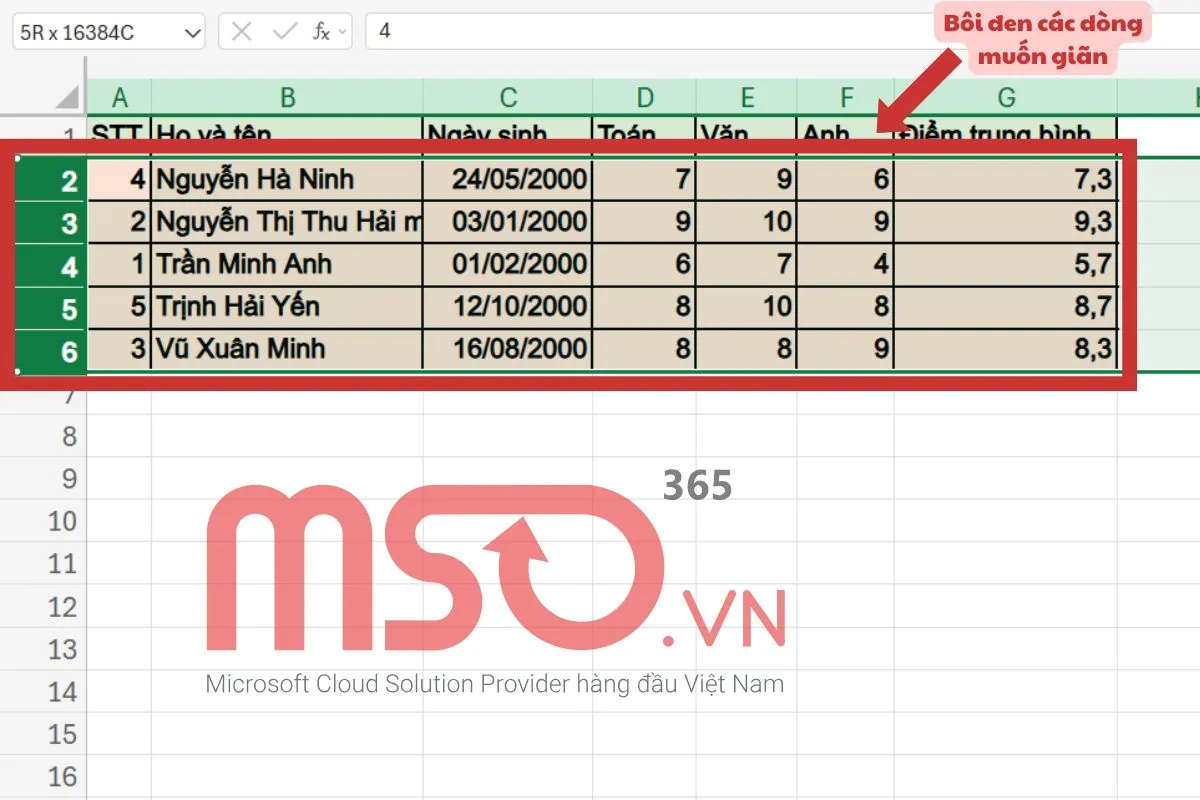
Task: Select row 4 header
Action: point(53,266)
